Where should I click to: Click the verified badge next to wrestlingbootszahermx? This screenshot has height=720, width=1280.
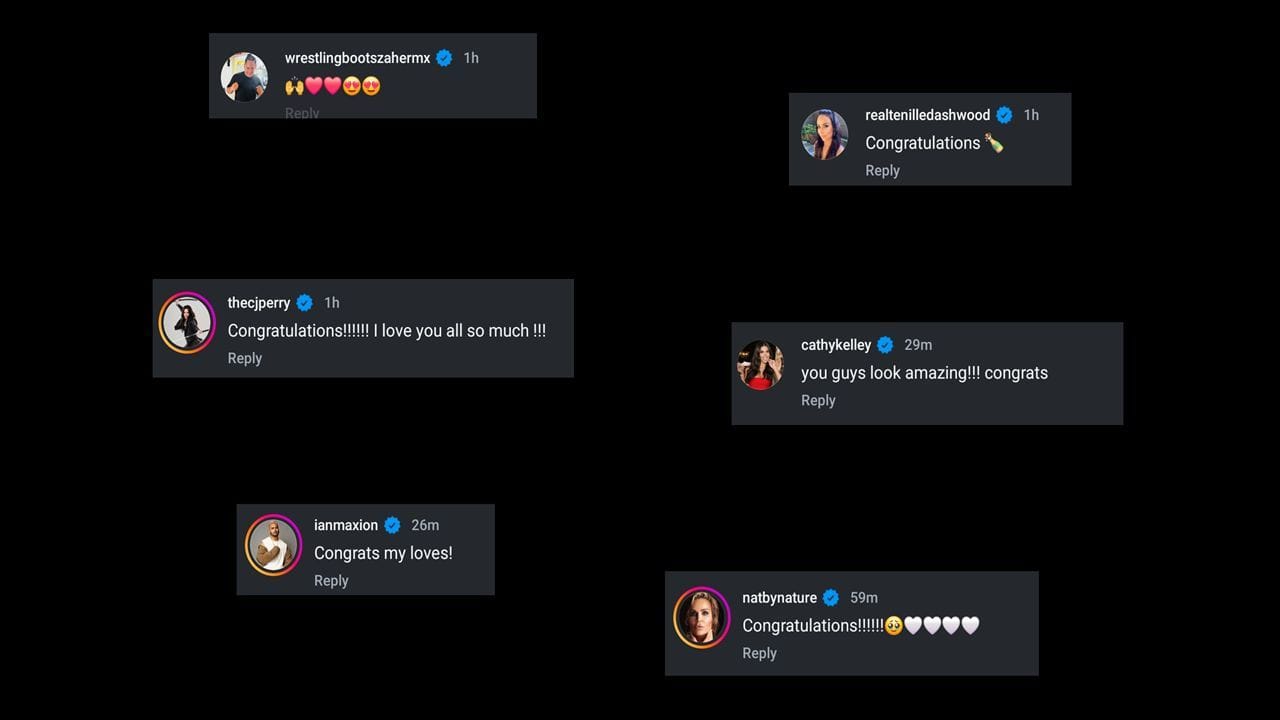click(x=444, y=58)
